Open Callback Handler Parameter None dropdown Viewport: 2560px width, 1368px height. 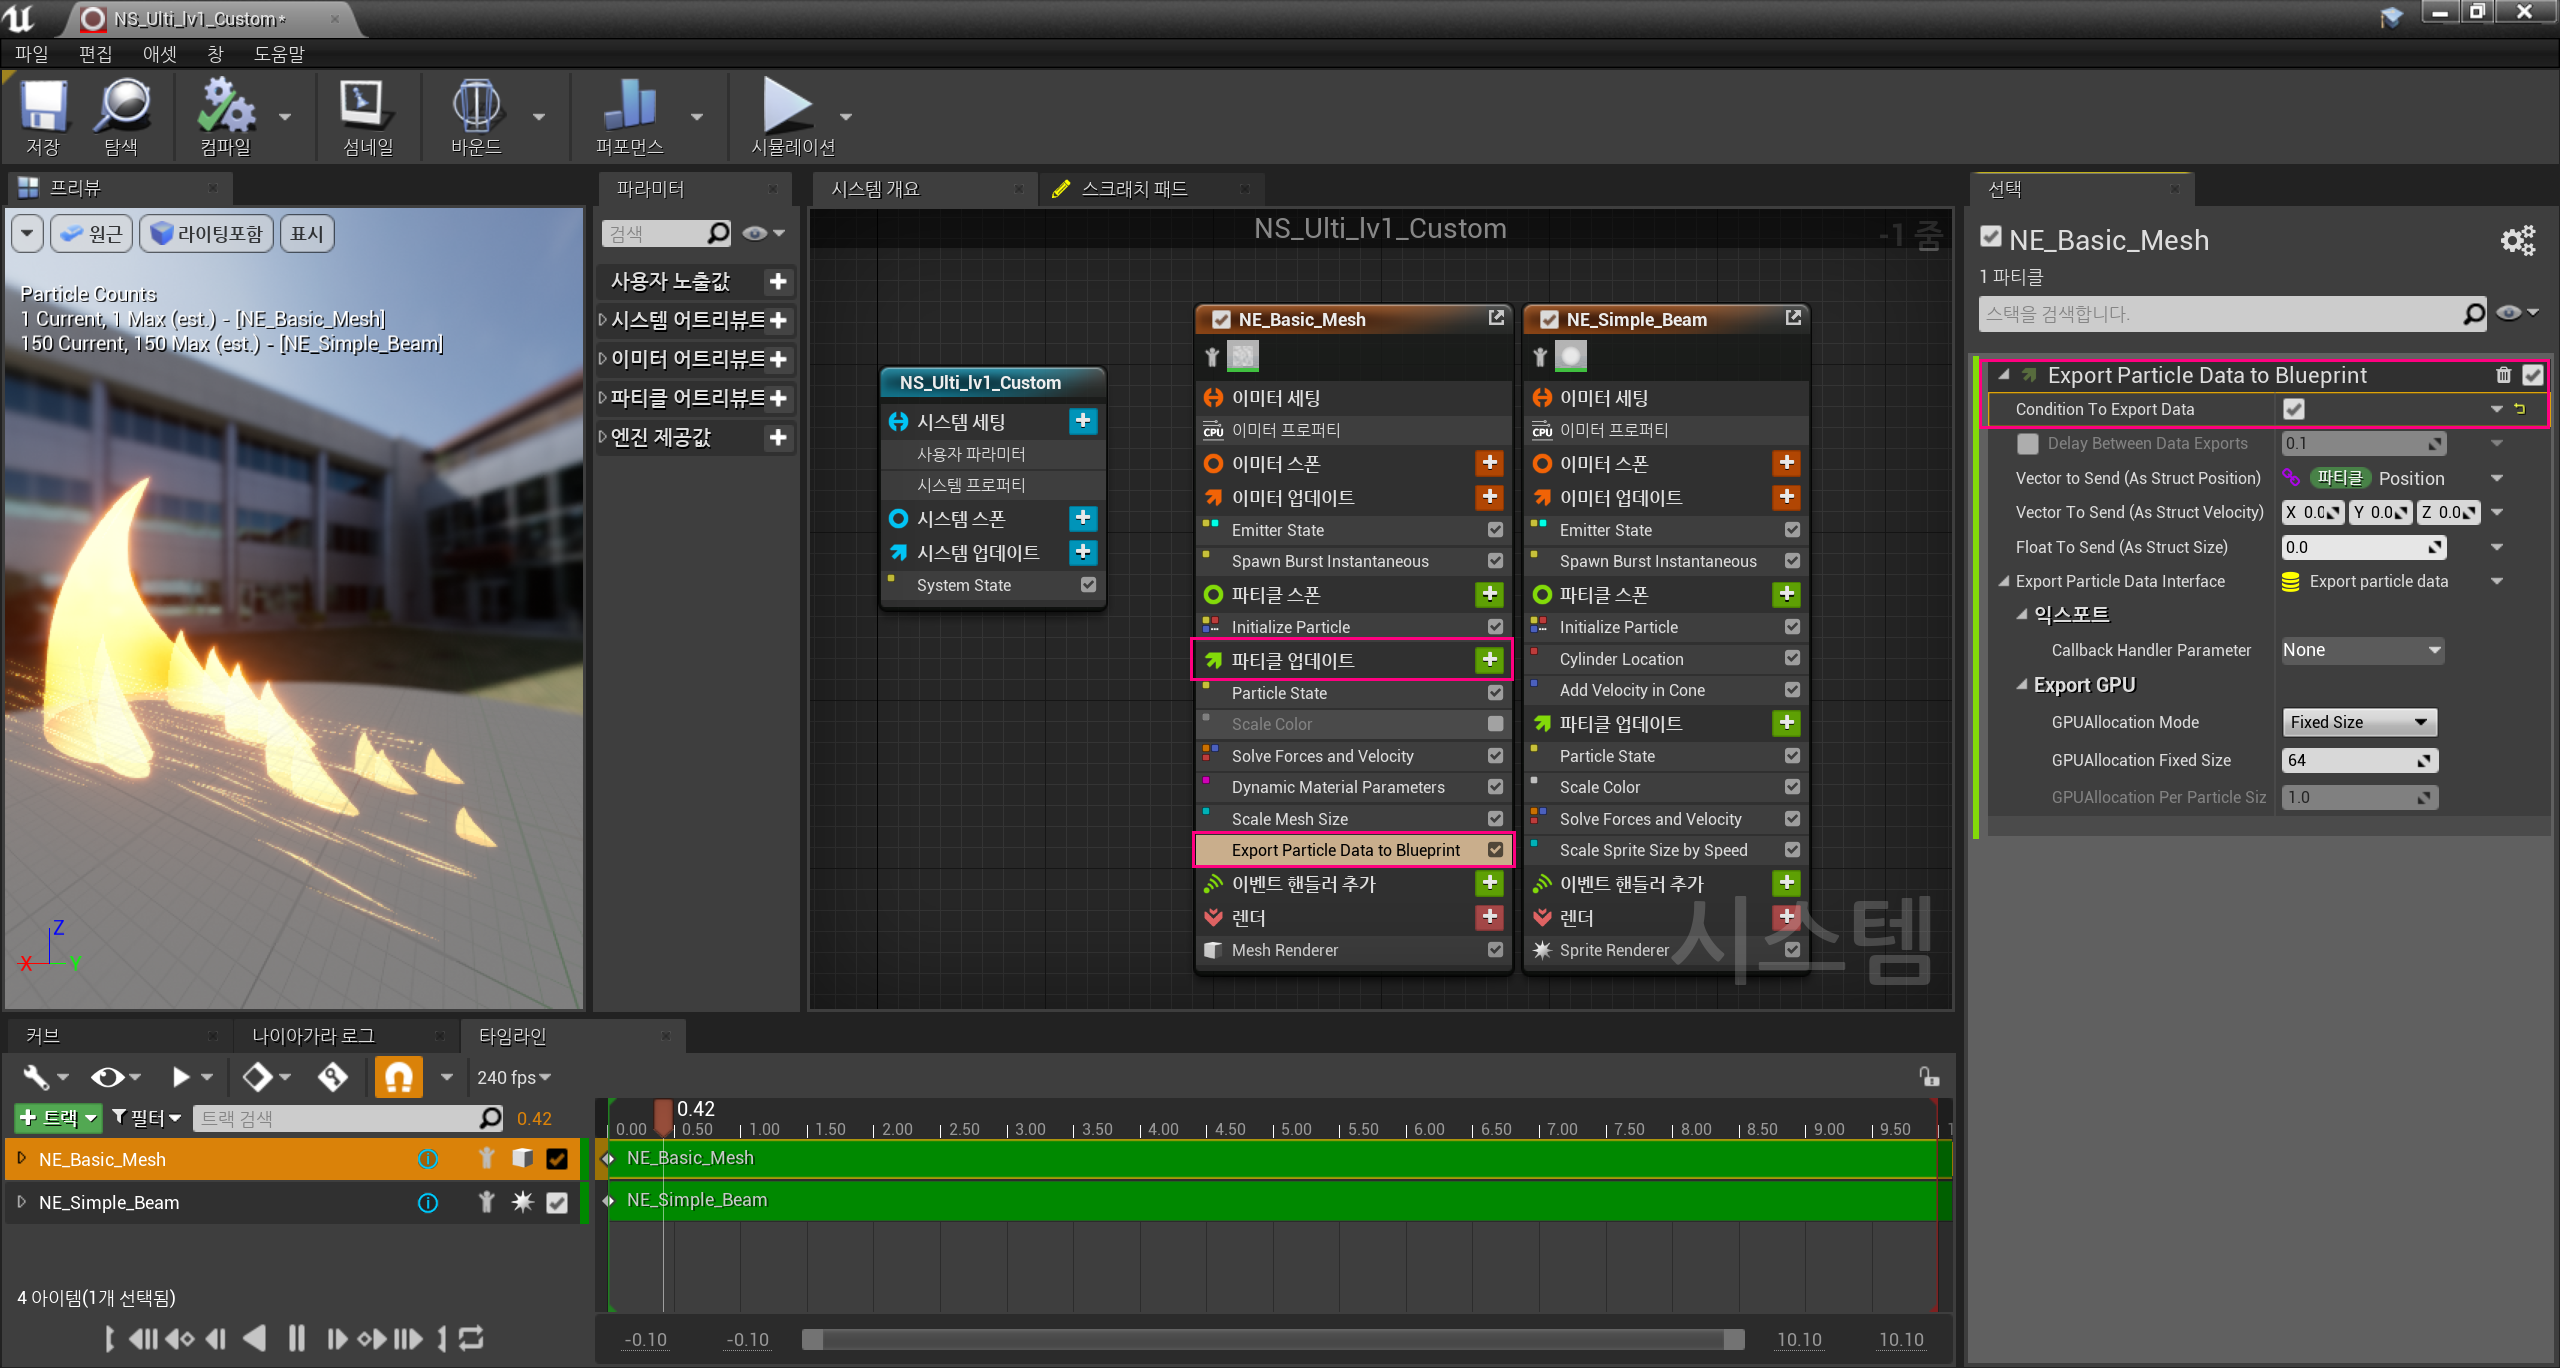coord(2362,650)
